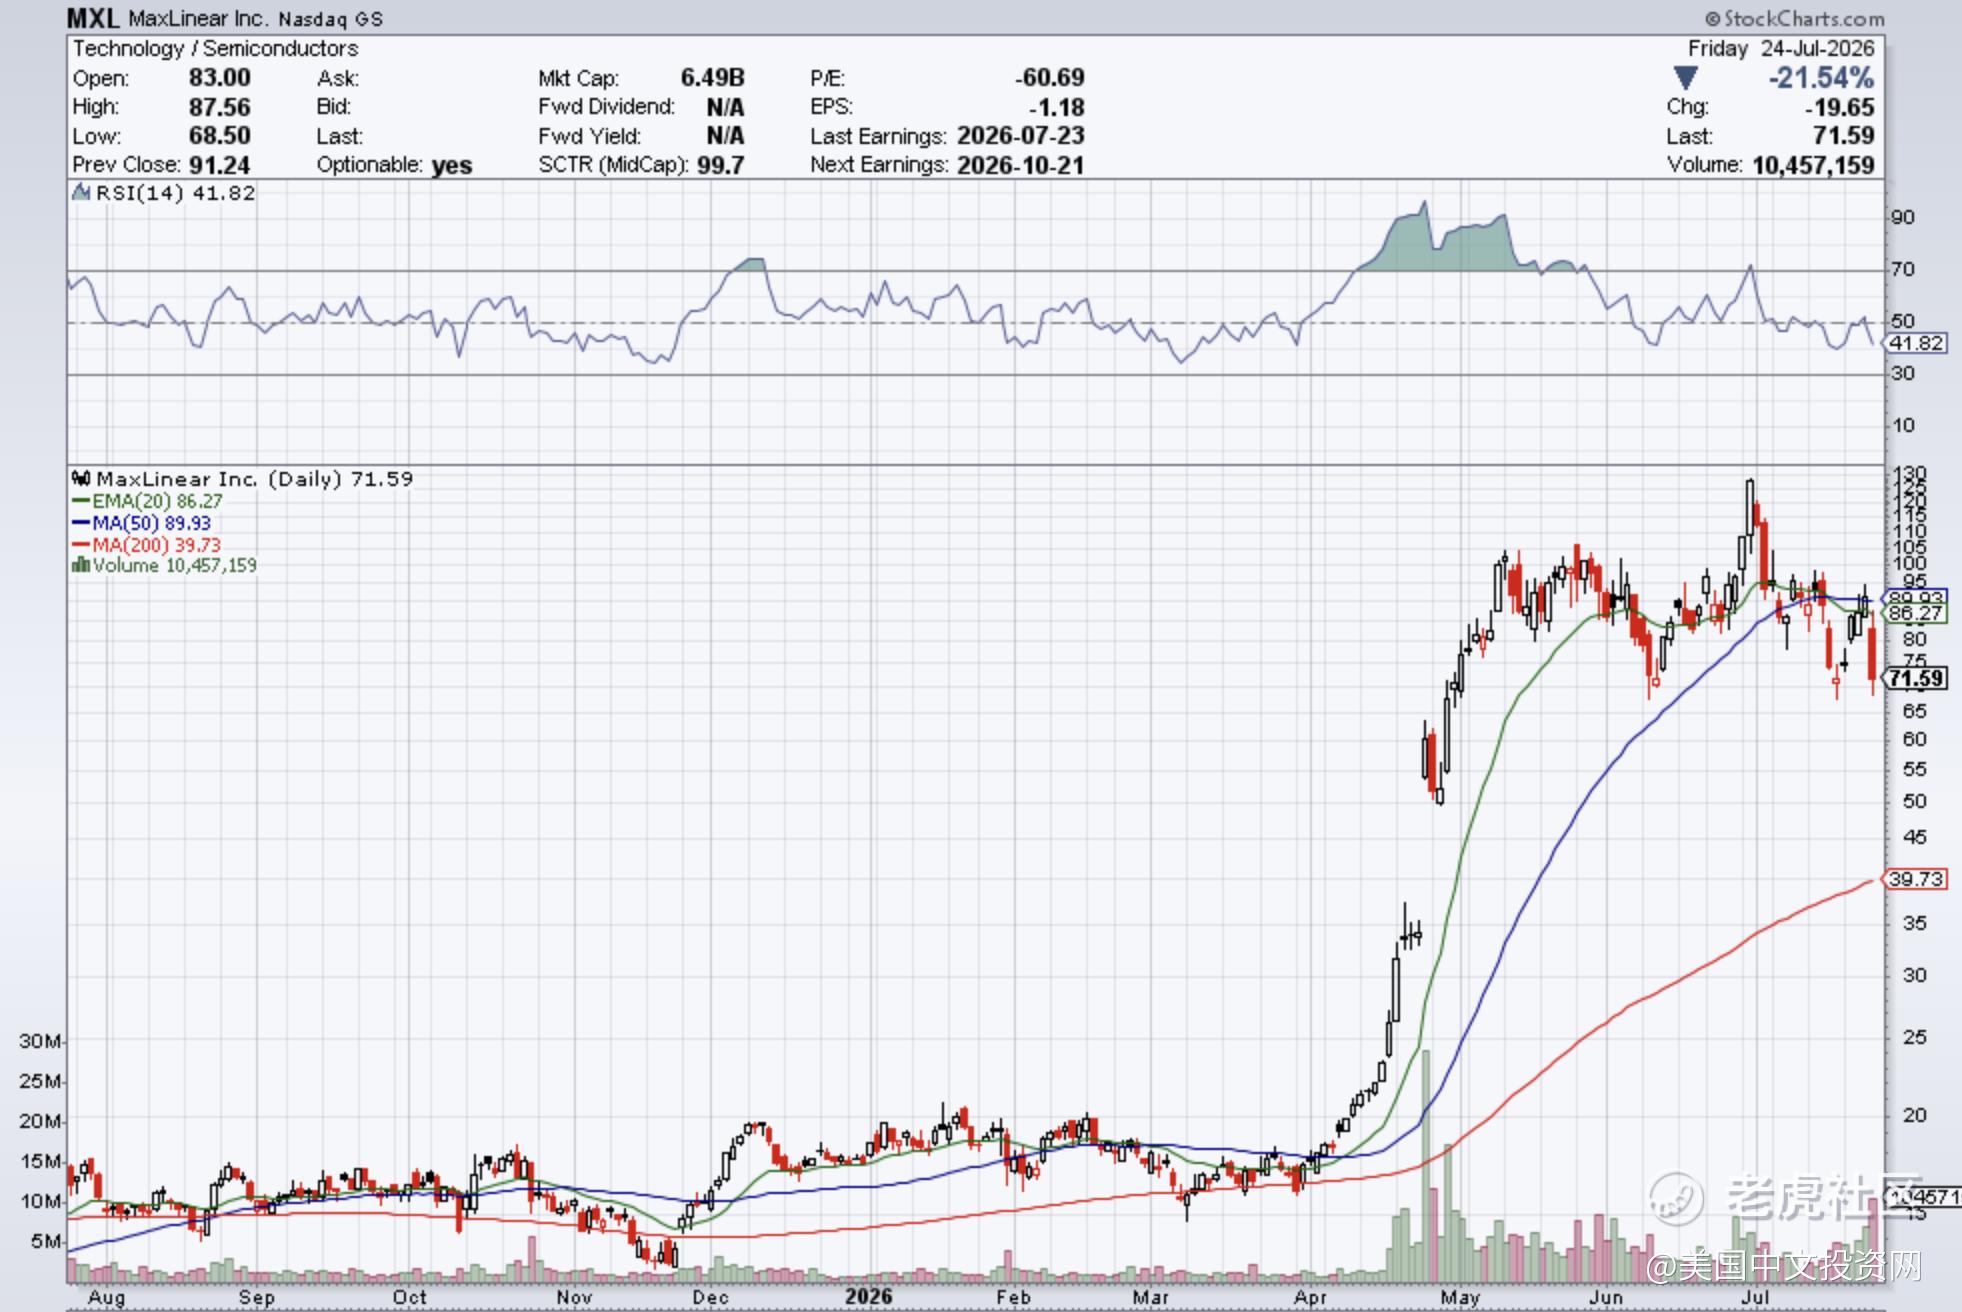Click the down-triangle icon beside -21.54%

[x=1685, y=78]
